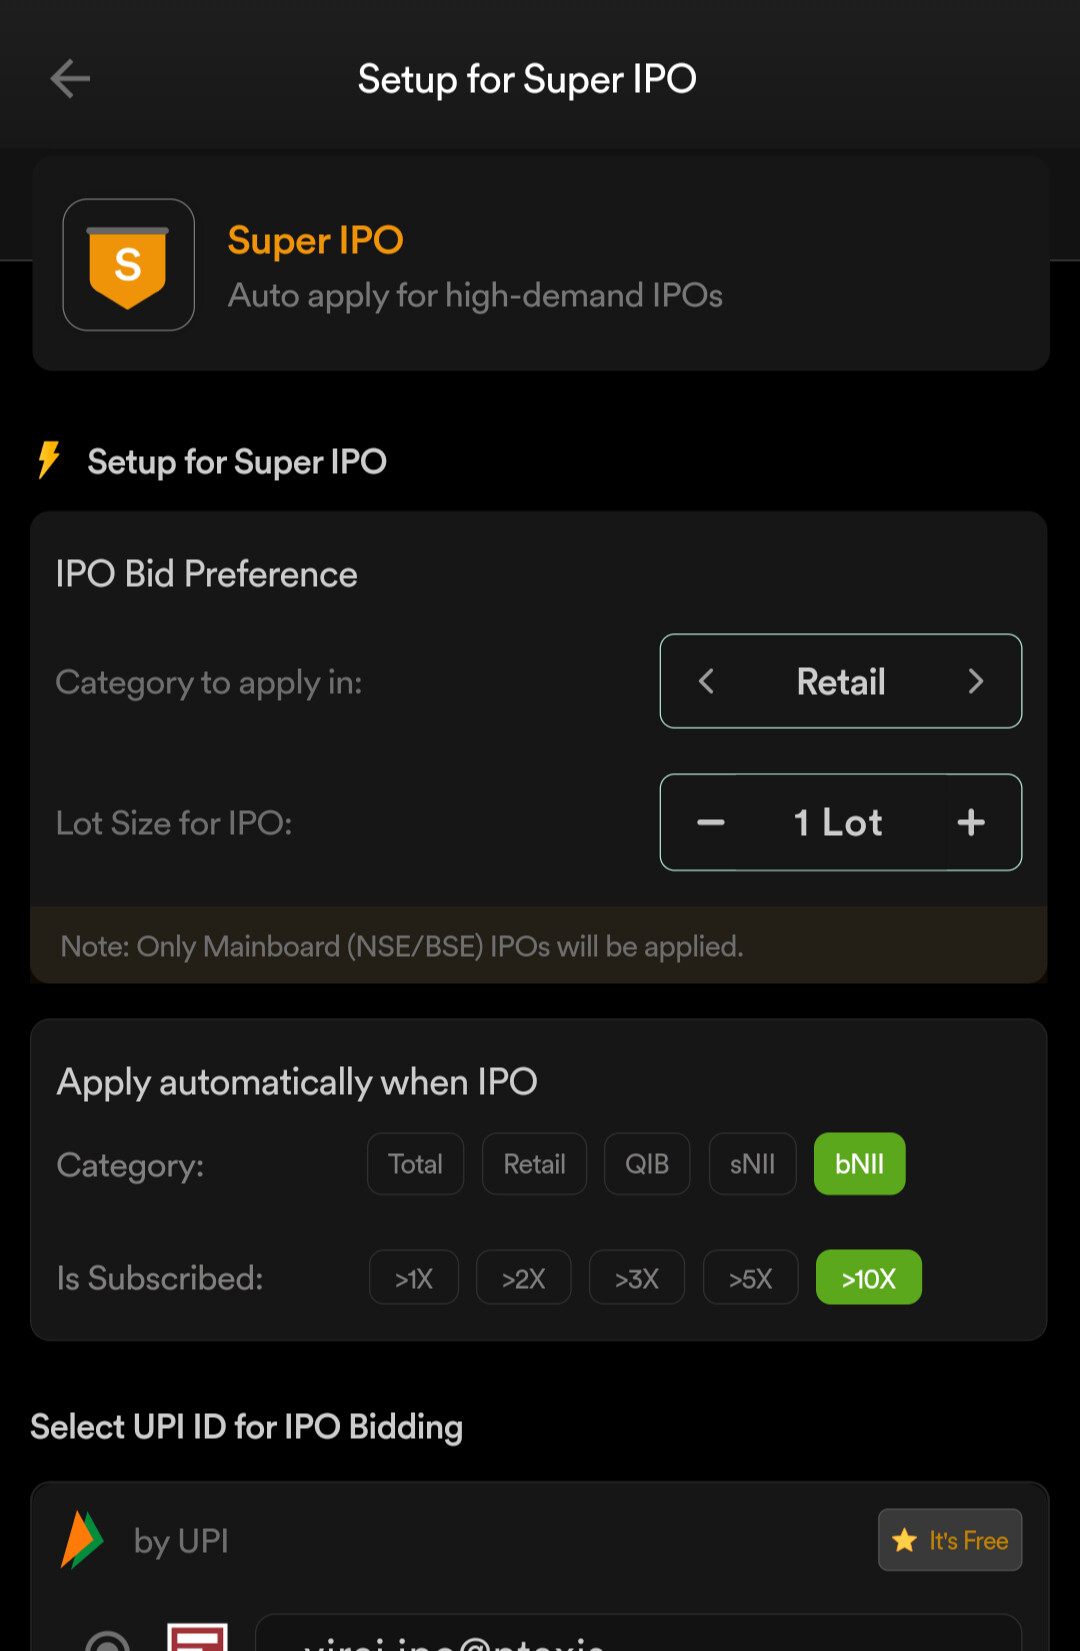
Task: Set subscription threshold to >1X
Action: pos(414,1278)
